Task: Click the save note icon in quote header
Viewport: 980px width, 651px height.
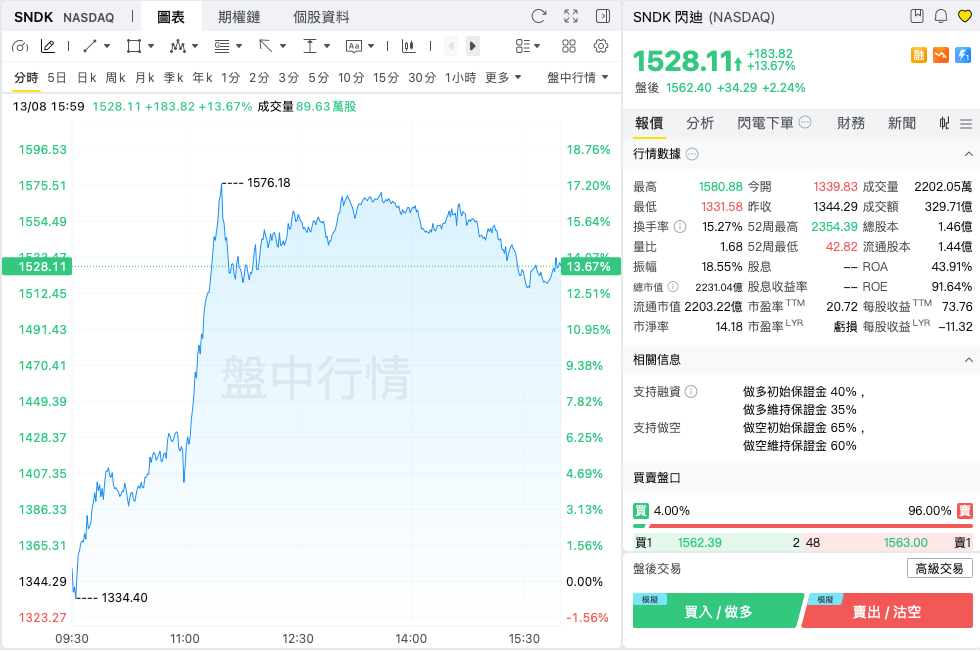Action: pos(917,16)
